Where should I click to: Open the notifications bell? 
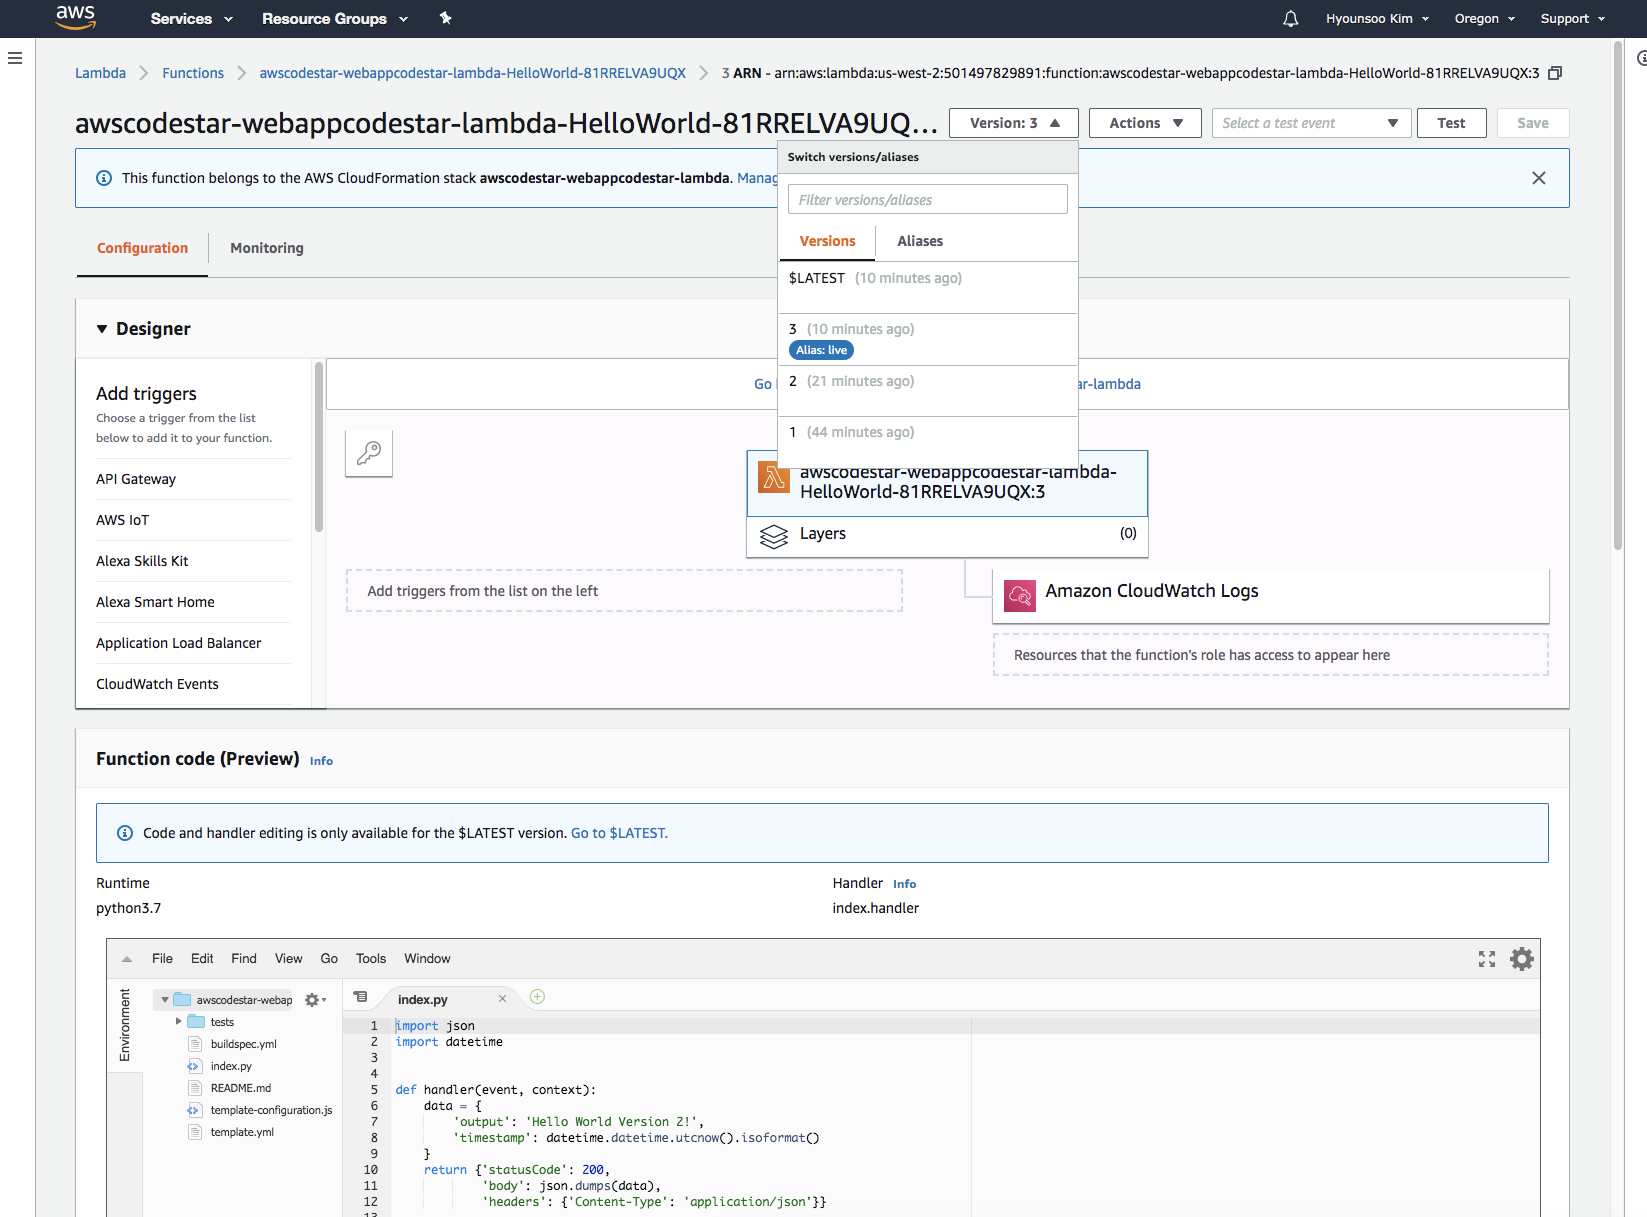(x=1290, y=19)
